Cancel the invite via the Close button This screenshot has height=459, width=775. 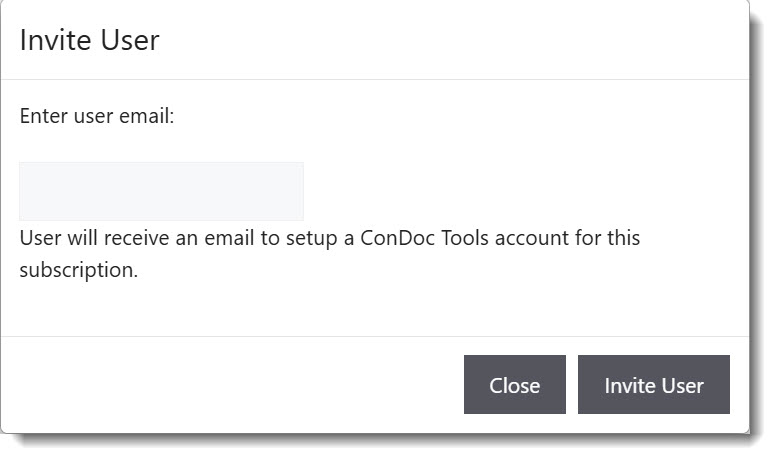pyautogui.click(x=514, y=385)
